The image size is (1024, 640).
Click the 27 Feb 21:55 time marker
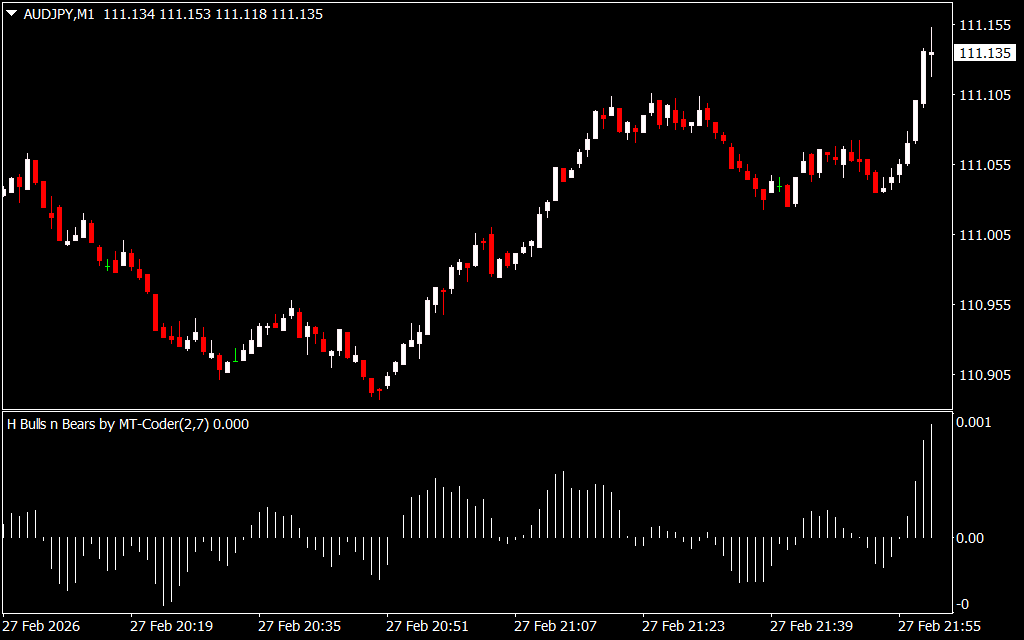click(939, 626)
